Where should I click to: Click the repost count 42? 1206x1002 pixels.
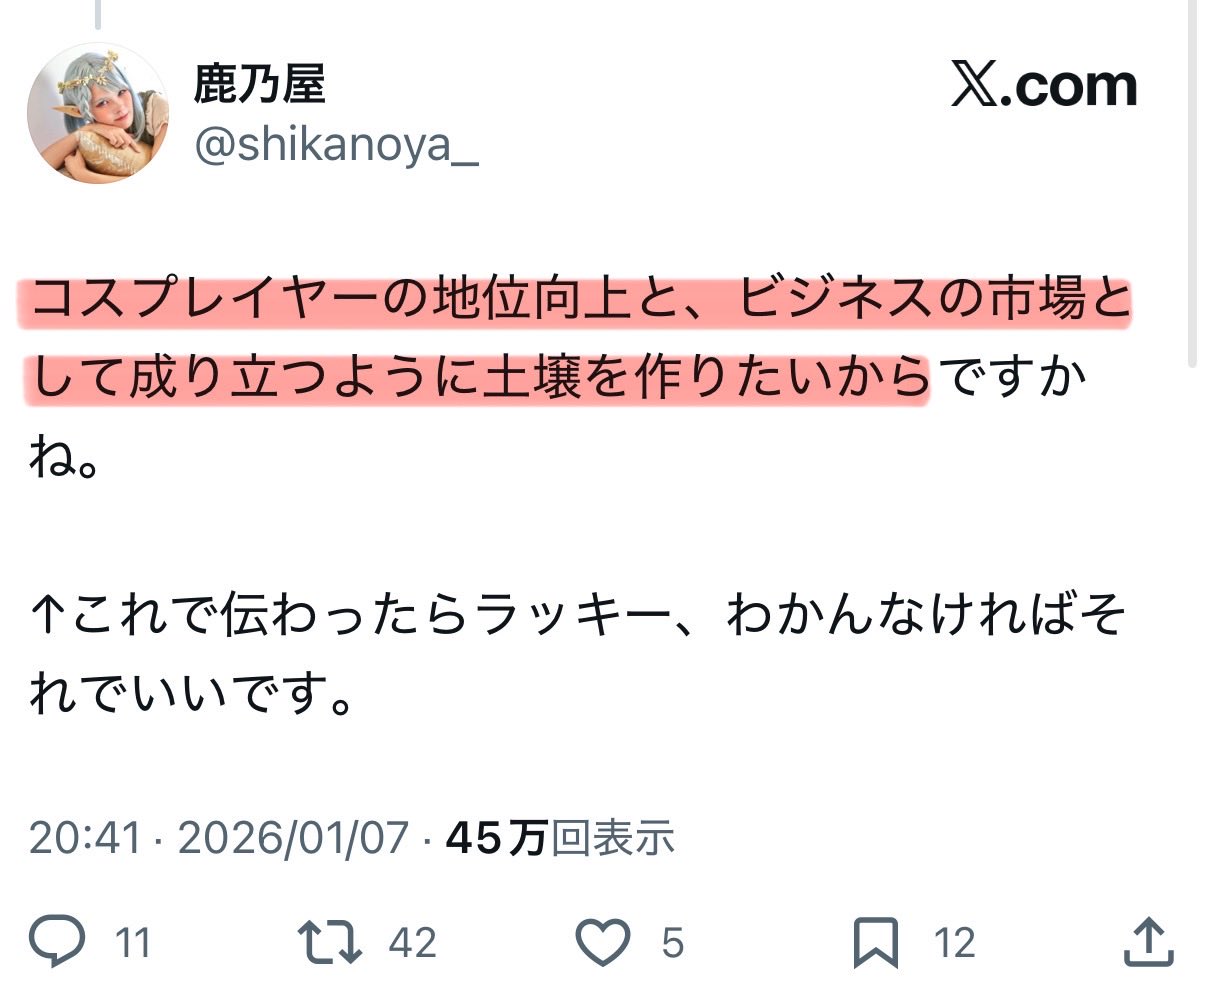(x=412, y=943)
